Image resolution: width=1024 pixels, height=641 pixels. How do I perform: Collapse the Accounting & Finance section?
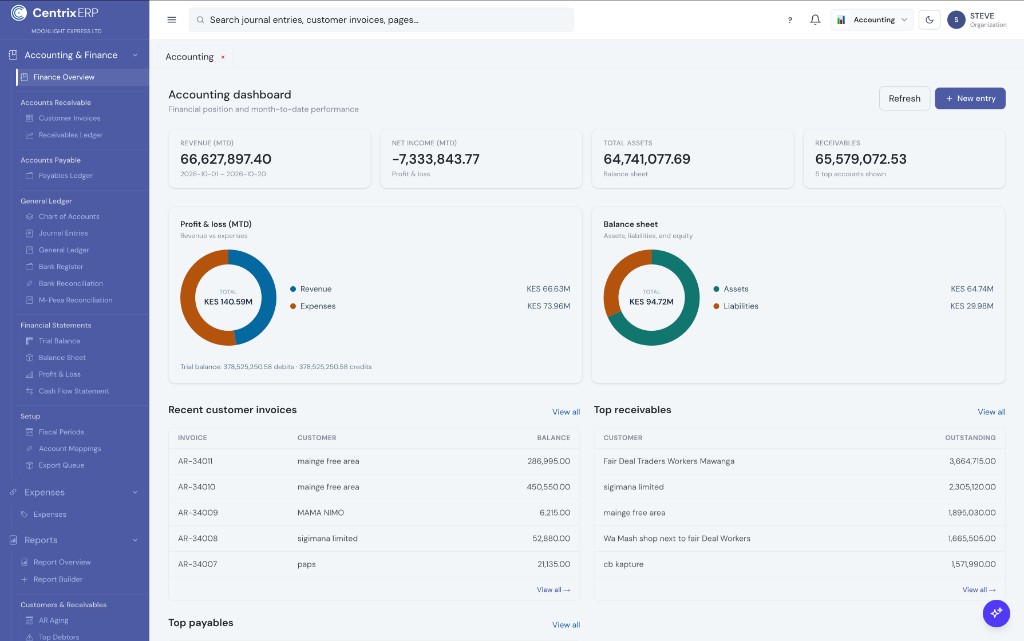[x=135, y=55]
